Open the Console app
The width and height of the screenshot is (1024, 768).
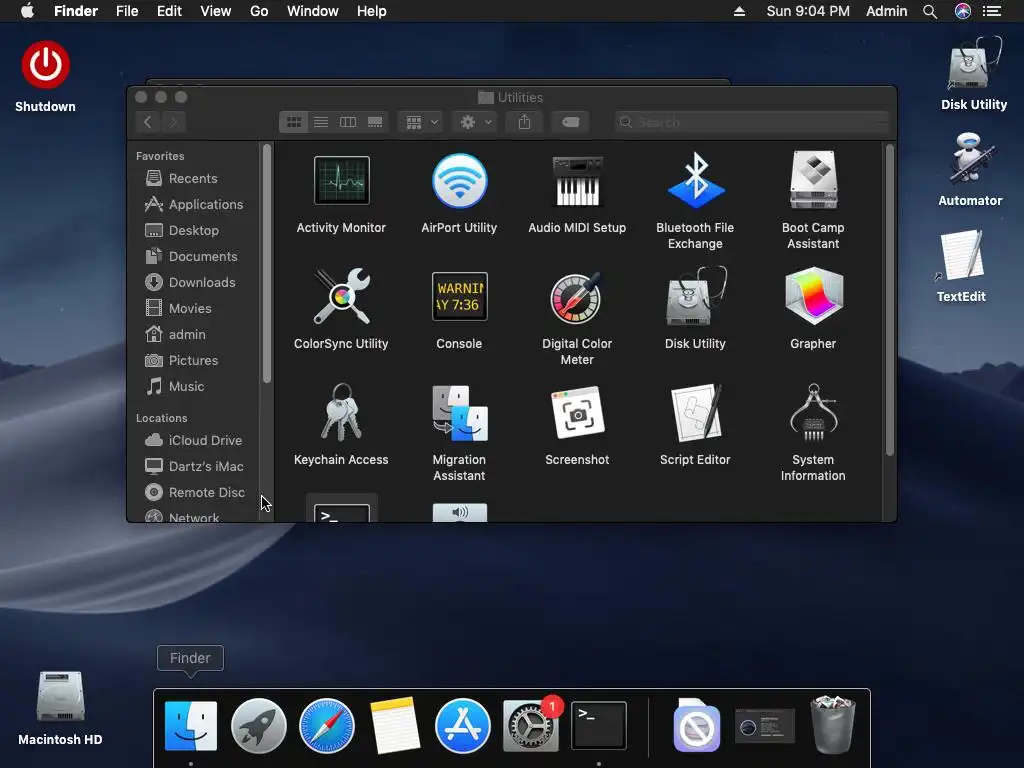click(459, 296)
